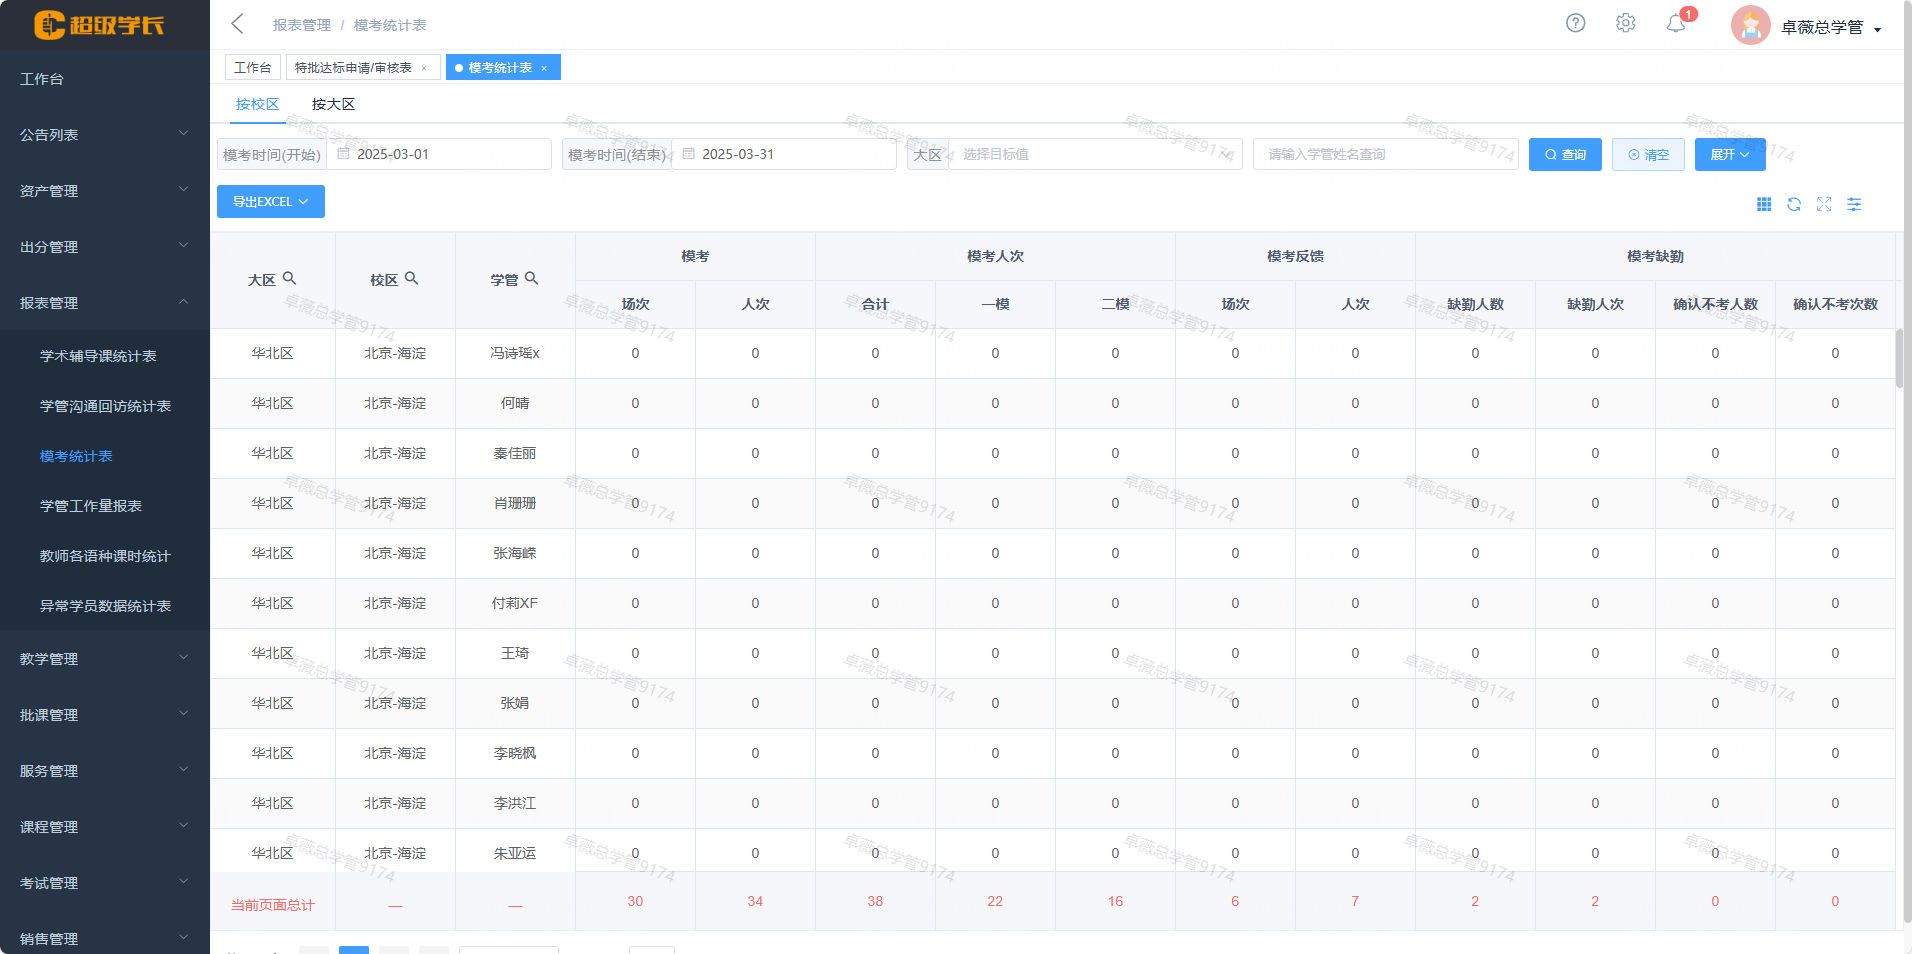1912x954 pixels.
Task: Open the 大区 selection dropdown
Action: coord(1095,154)
